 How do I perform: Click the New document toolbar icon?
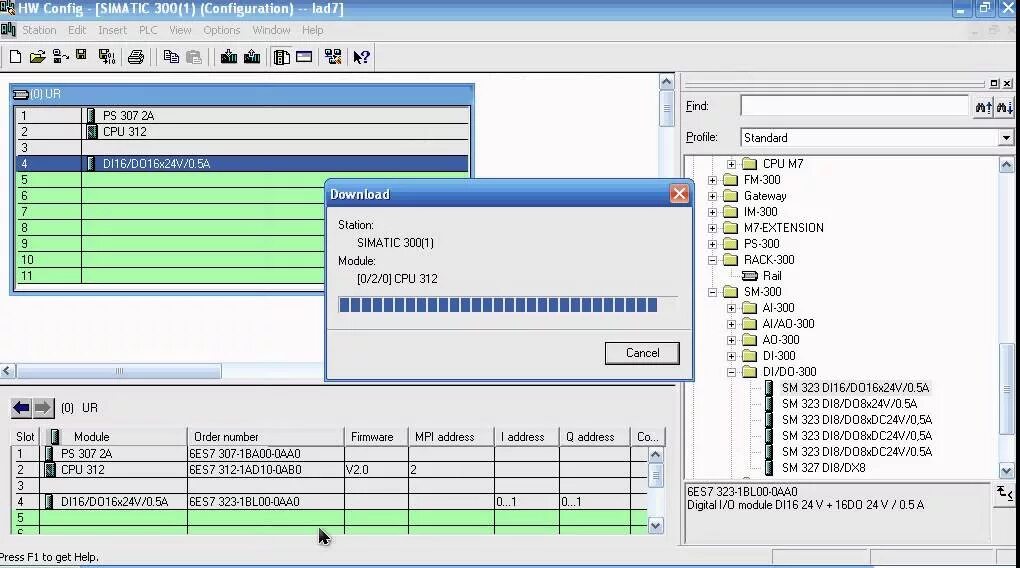(15, 57)
